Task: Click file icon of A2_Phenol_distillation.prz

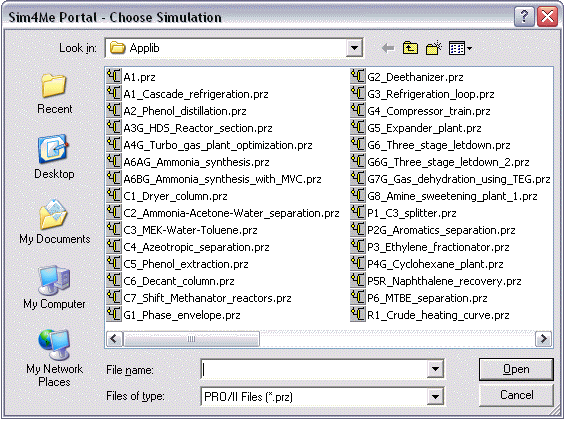Action: pyautogui.click(x=114, y=110)
